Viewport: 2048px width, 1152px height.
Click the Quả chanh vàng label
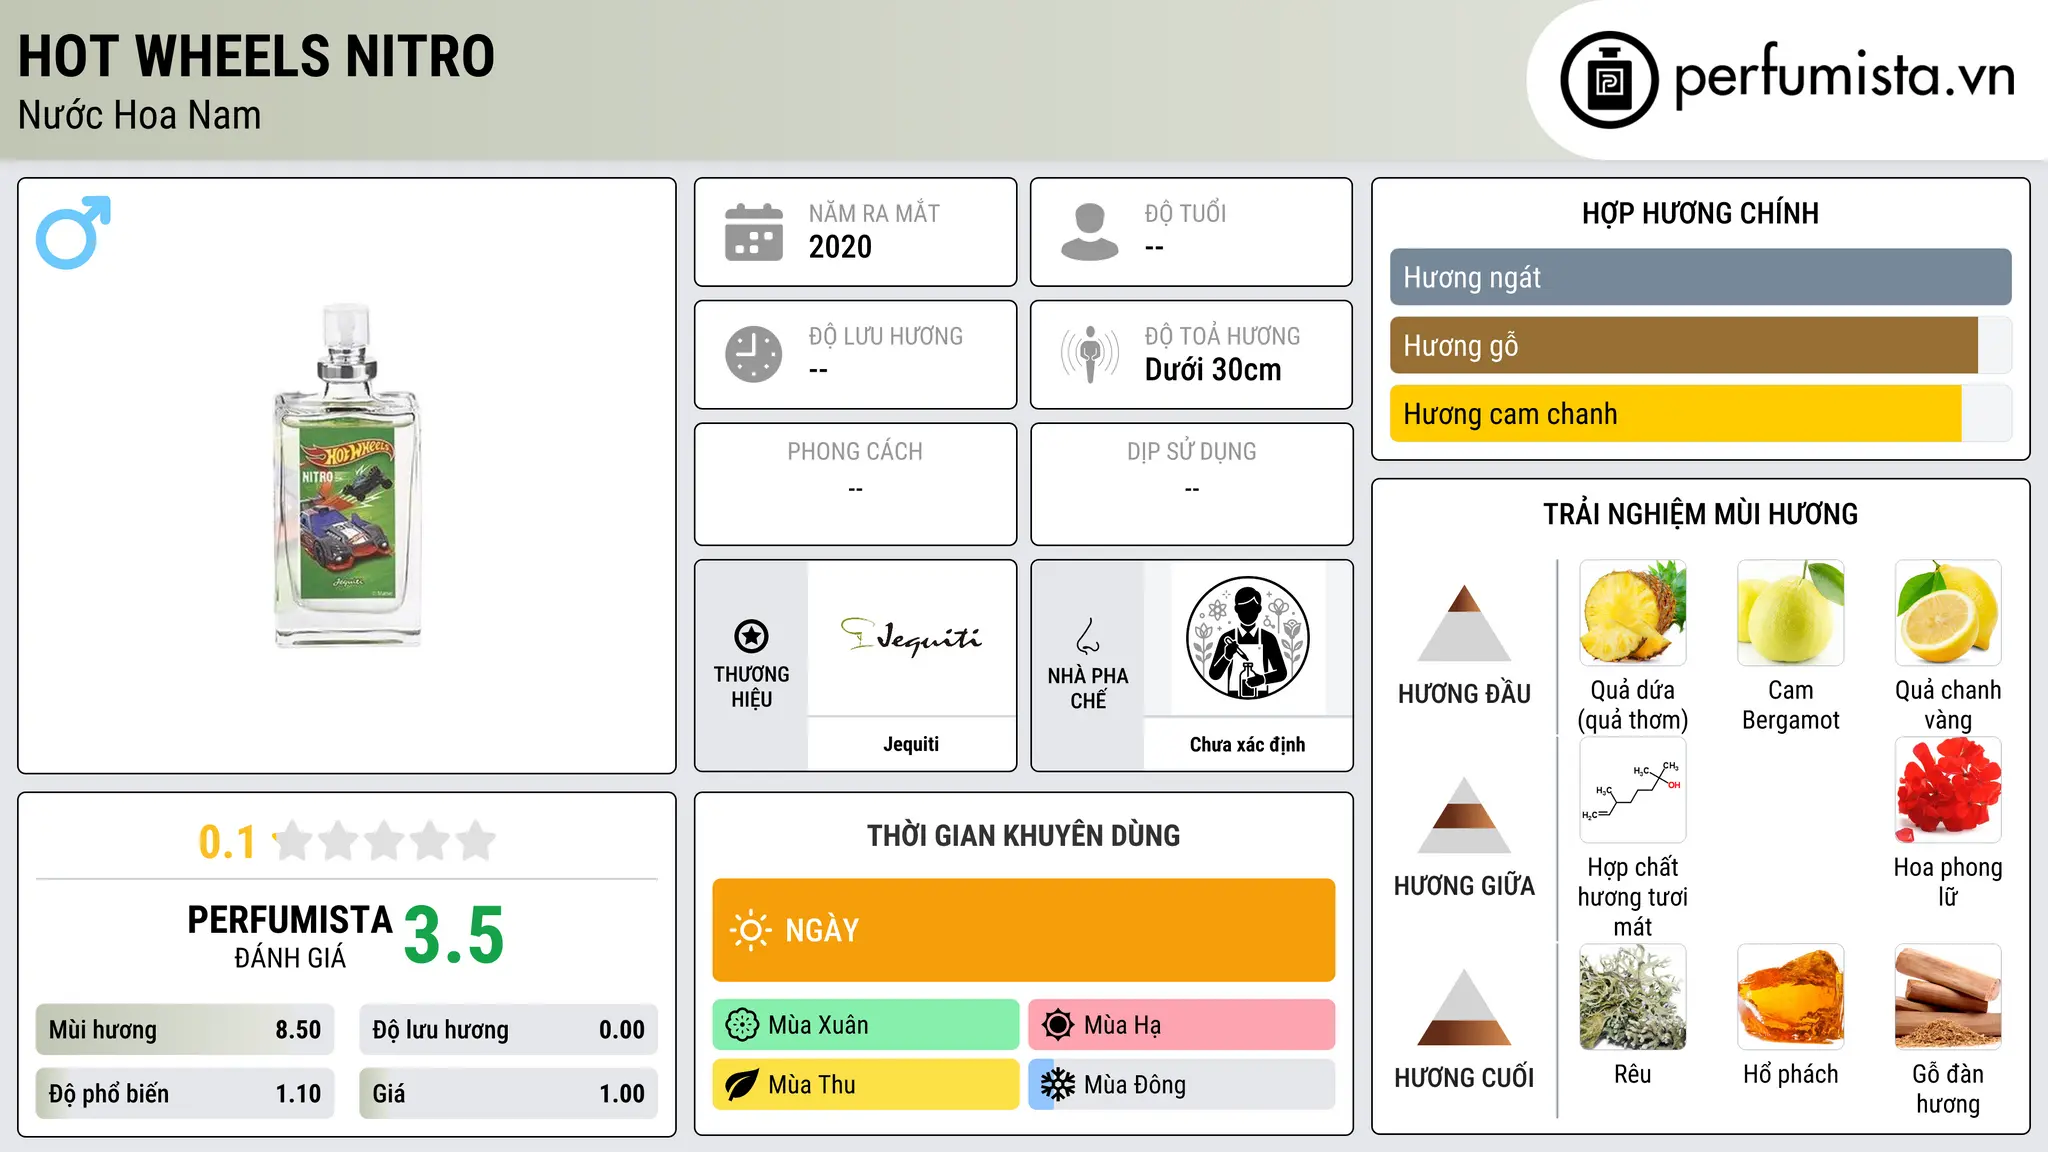point(1948,705)
